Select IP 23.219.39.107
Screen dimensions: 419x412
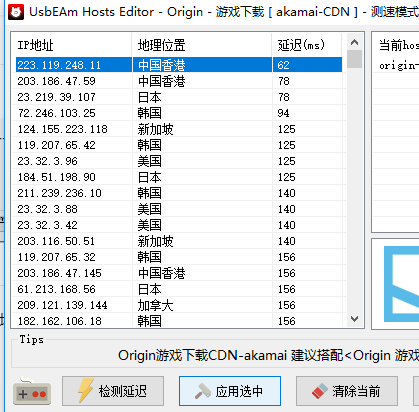56,97
